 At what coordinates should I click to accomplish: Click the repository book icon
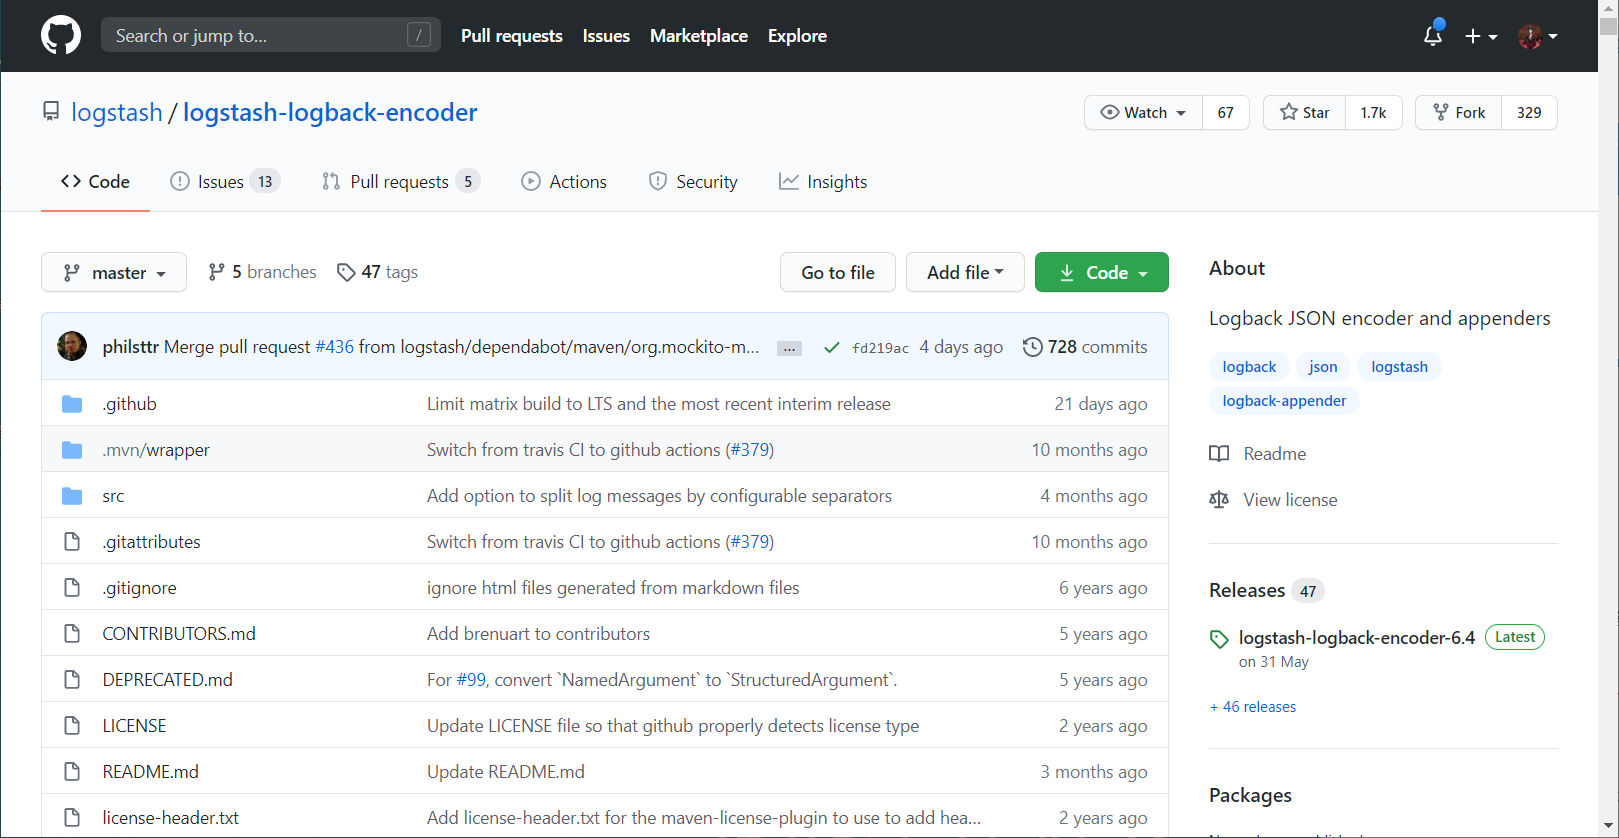(x=51, y=112)
